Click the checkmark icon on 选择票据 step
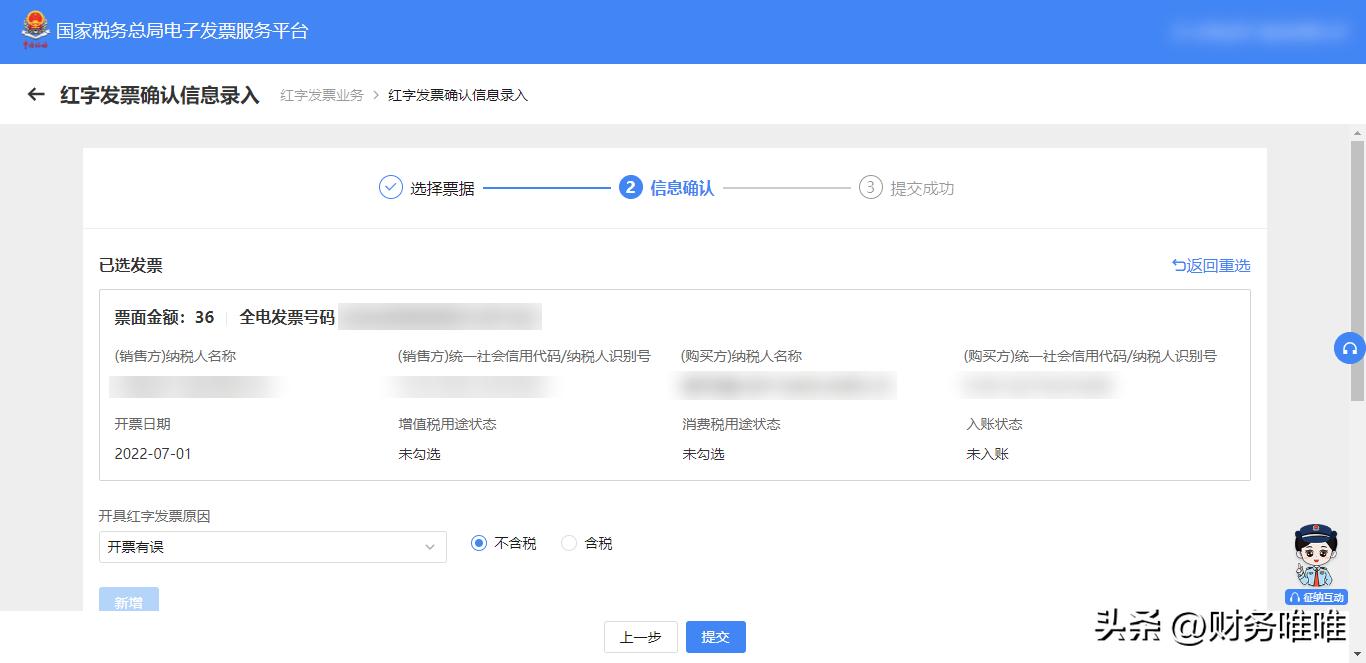 [x=390, y=188]
